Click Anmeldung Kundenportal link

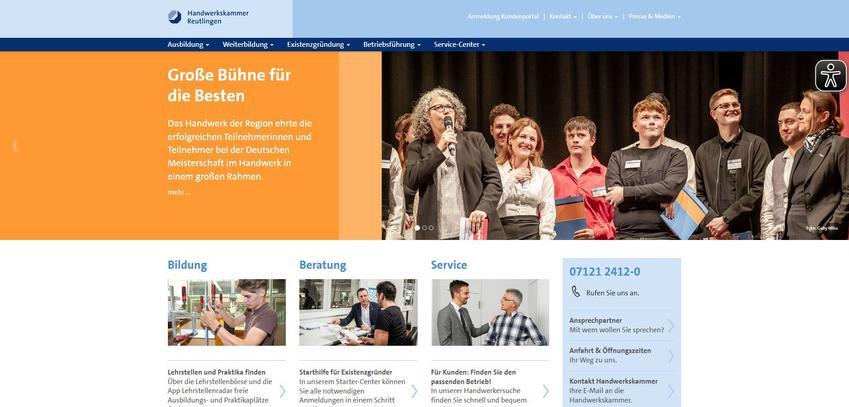(x=503, y=17)
